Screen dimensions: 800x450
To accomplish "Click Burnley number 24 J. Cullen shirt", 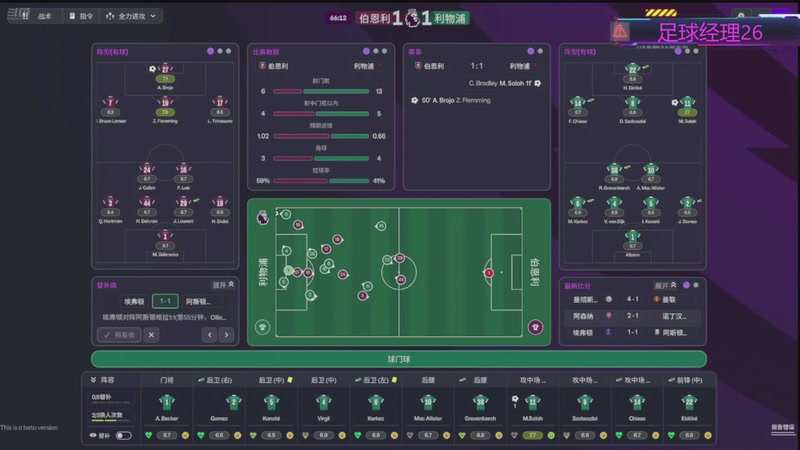I will point(147,169).
